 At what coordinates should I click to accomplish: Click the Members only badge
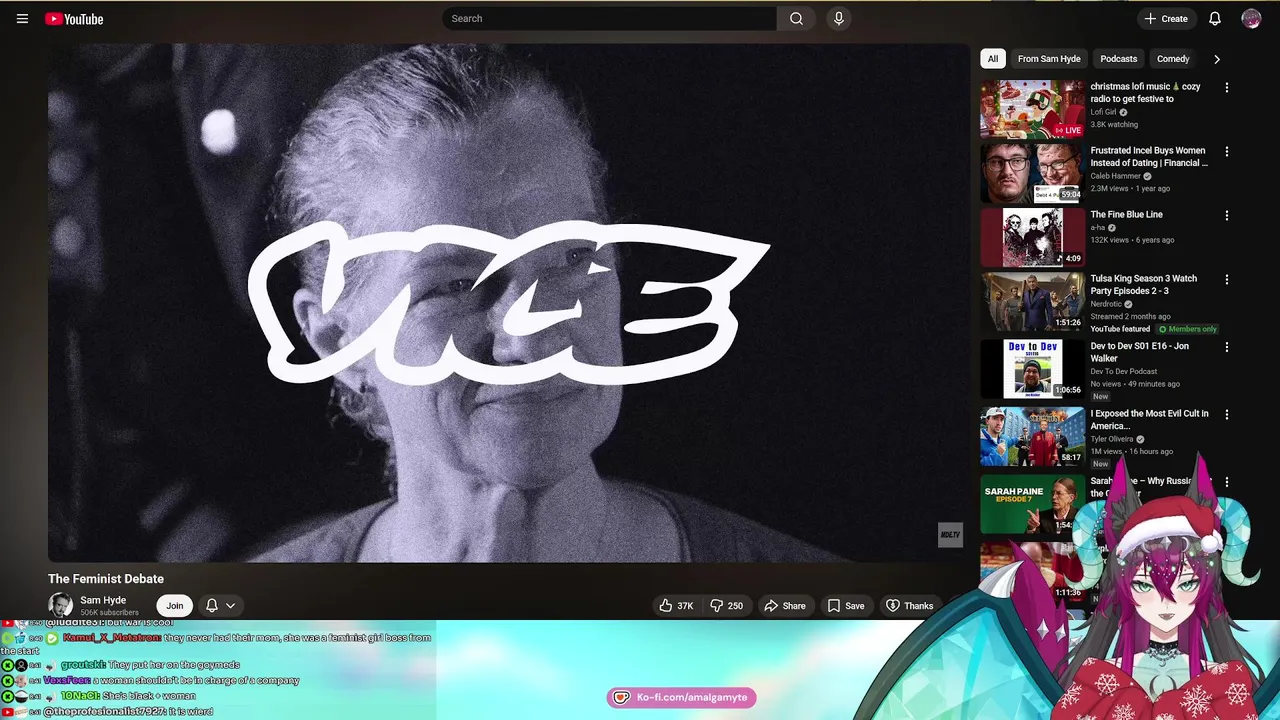pos(1188,329)
